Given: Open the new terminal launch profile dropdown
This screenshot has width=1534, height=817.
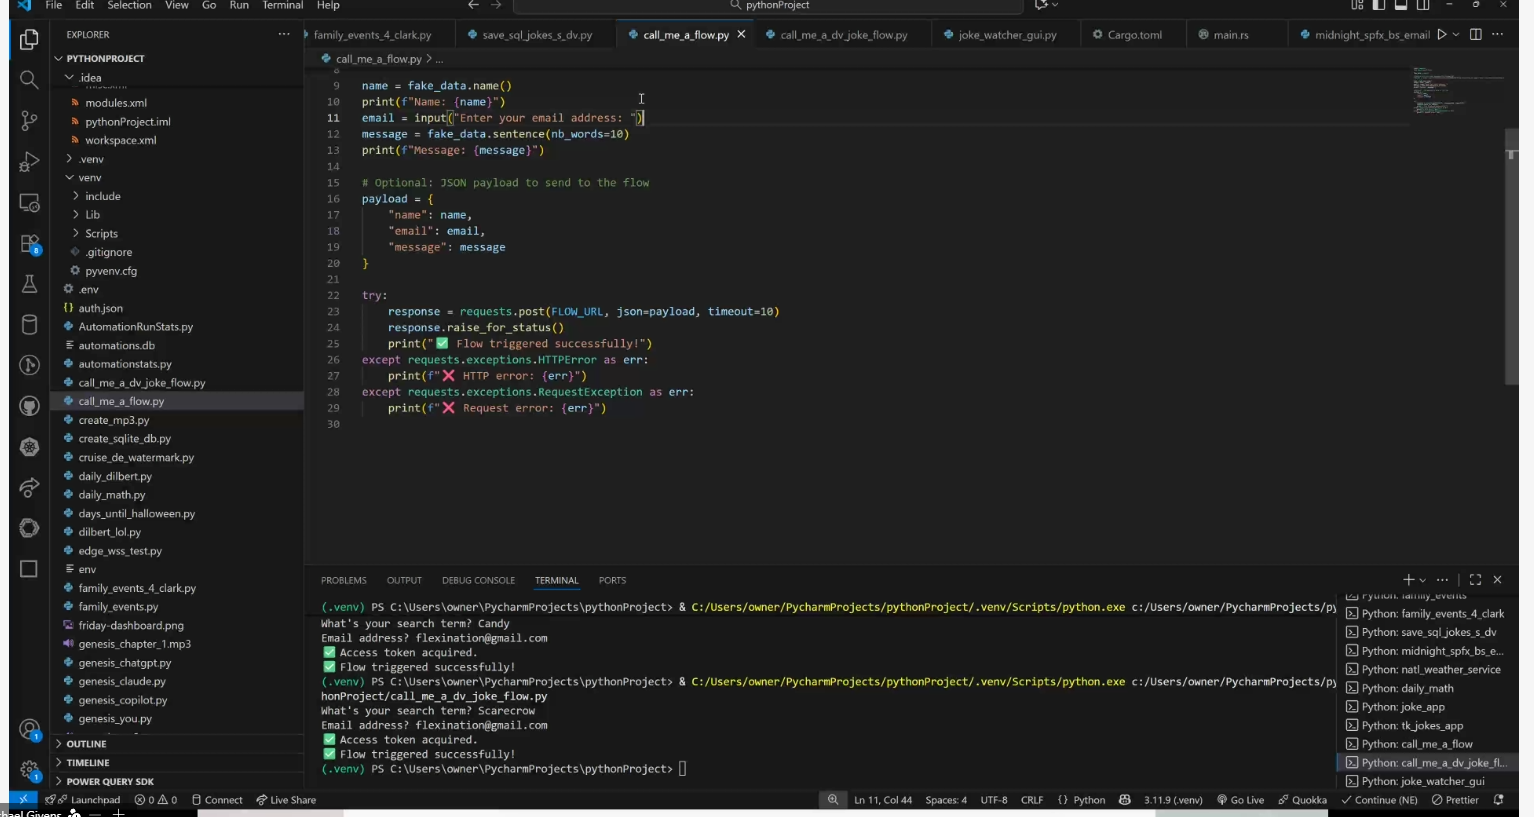Looking at the screenshot, I should pos(1423,580).
